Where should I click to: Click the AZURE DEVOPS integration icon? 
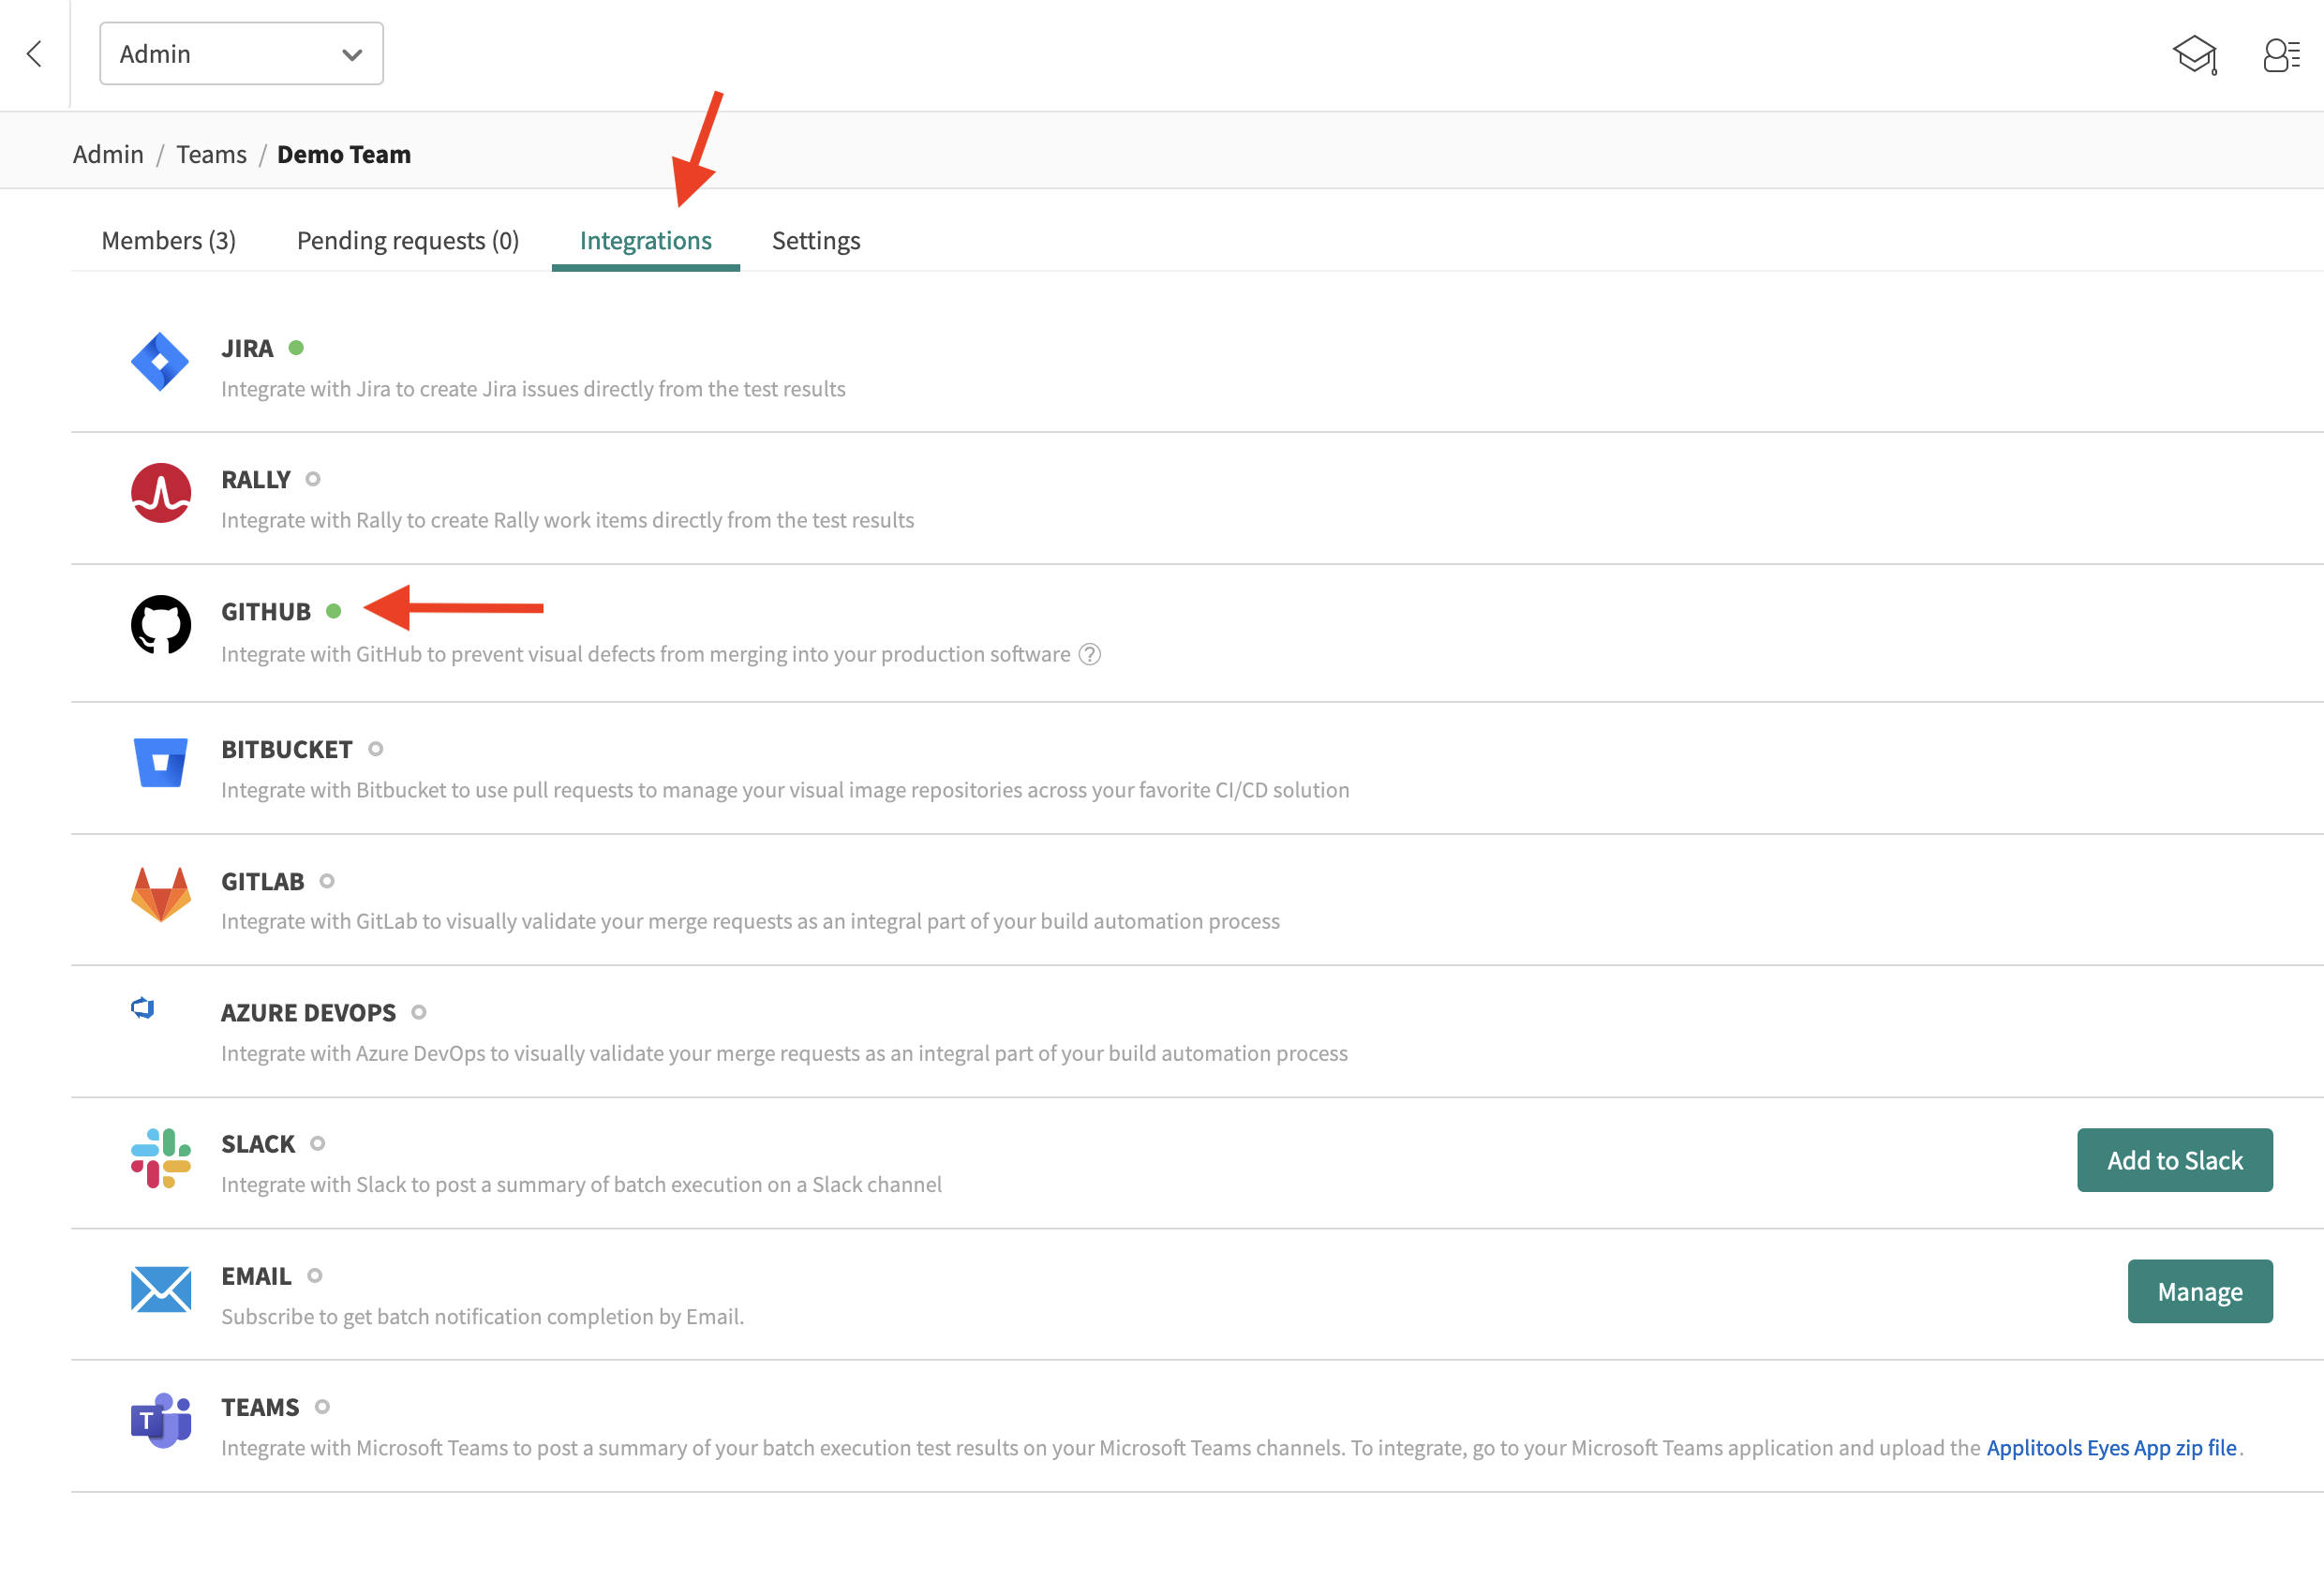tap(142, 1010)
